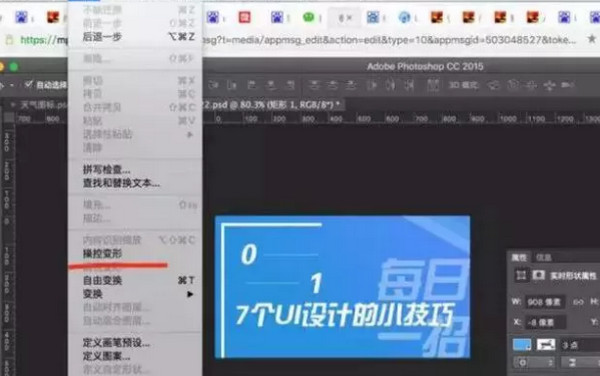
Task: Switch to the 天气图标.psd document tab
Action: [x=40, y=105]
